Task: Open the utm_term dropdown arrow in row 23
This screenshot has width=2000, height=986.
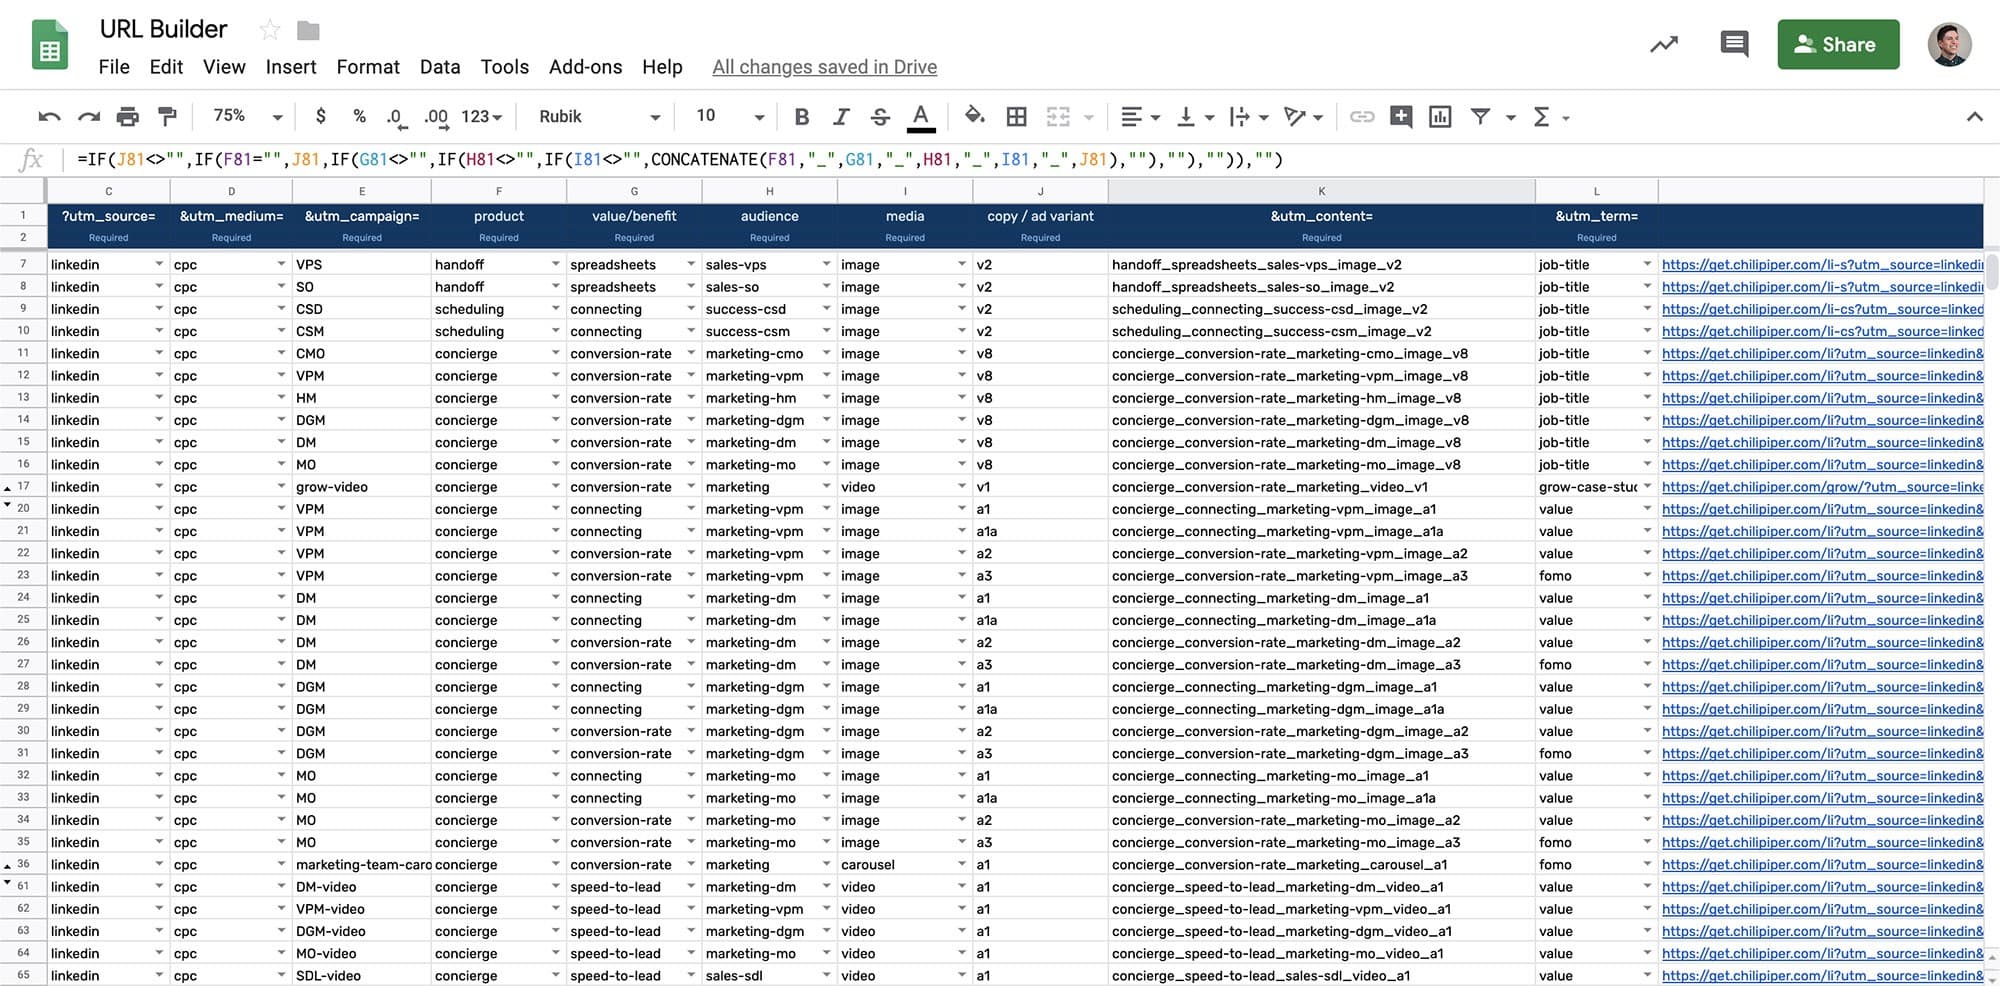Action: pos(1647,575)
